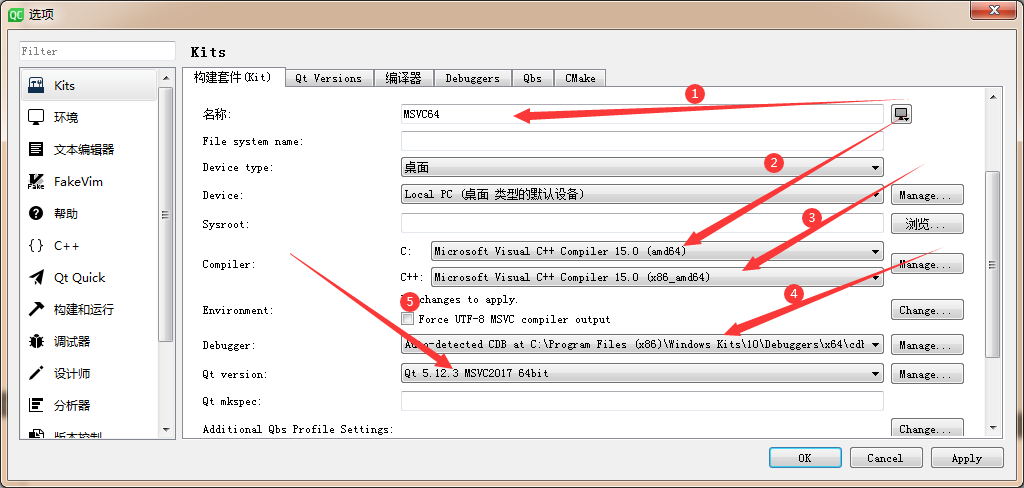Click Change button next to Environment
Viewport: 1024px width, 488px height.
coord(927,310)
